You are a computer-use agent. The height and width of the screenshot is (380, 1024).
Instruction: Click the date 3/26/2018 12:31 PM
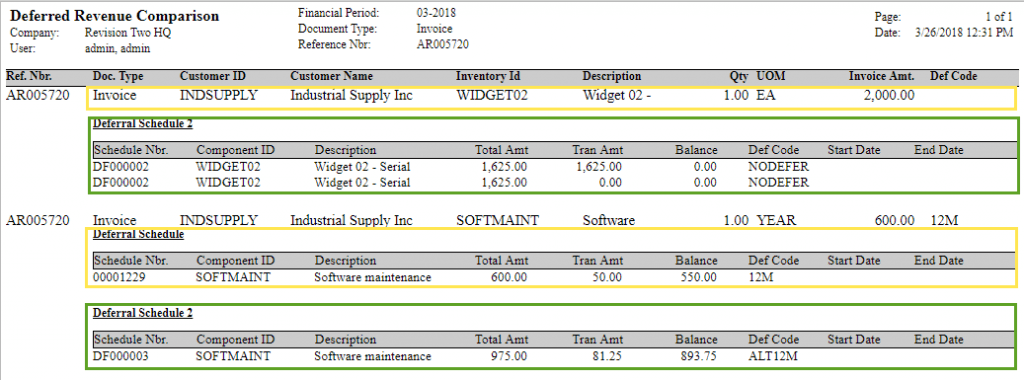coord(965,33)
